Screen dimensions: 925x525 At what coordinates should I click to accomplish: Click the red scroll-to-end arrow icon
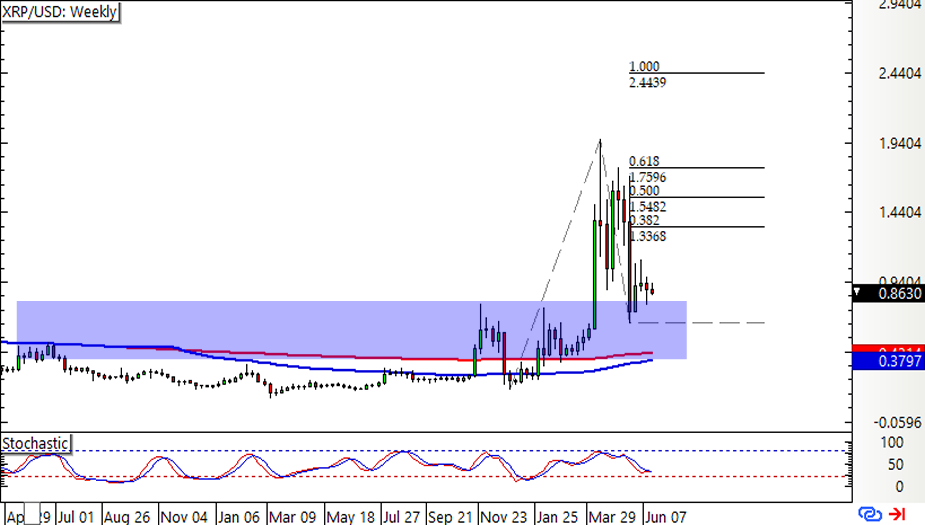click(x=897, y=514)
